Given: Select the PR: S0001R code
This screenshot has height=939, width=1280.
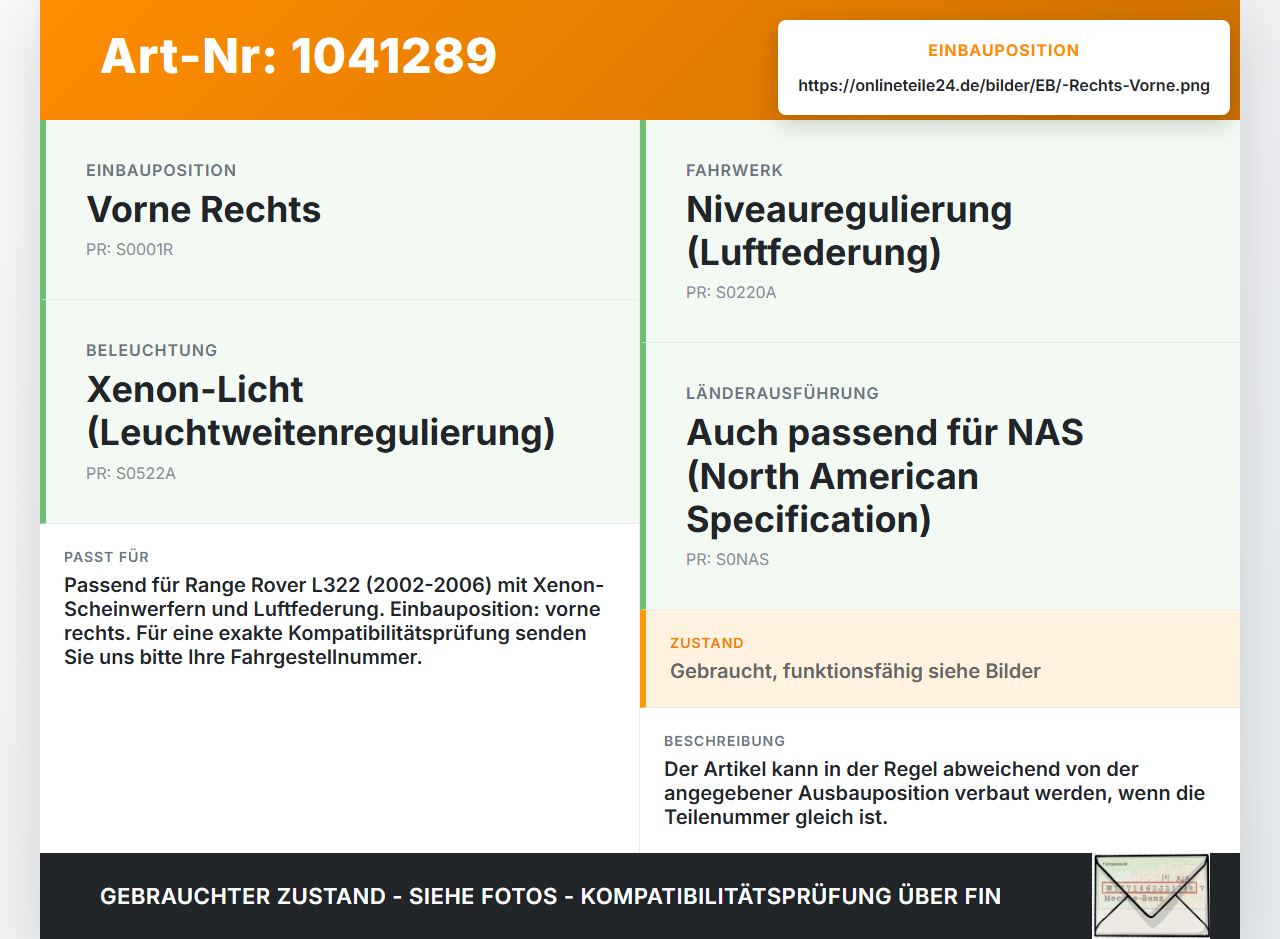Looking at the screenshot, I should pos(130,249).
